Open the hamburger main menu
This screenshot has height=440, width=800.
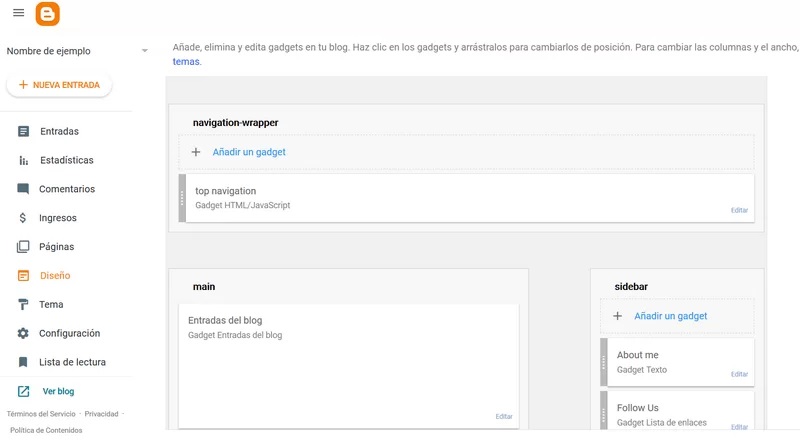18,13
